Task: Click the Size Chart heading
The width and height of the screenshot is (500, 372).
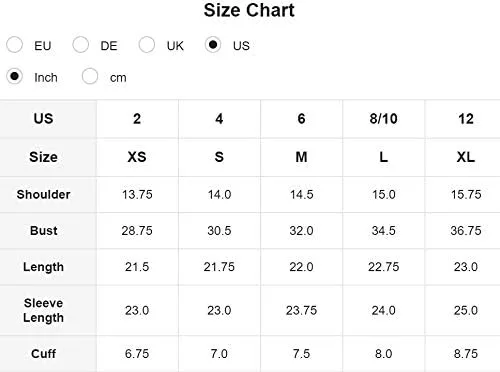Action: pos(249,10)
